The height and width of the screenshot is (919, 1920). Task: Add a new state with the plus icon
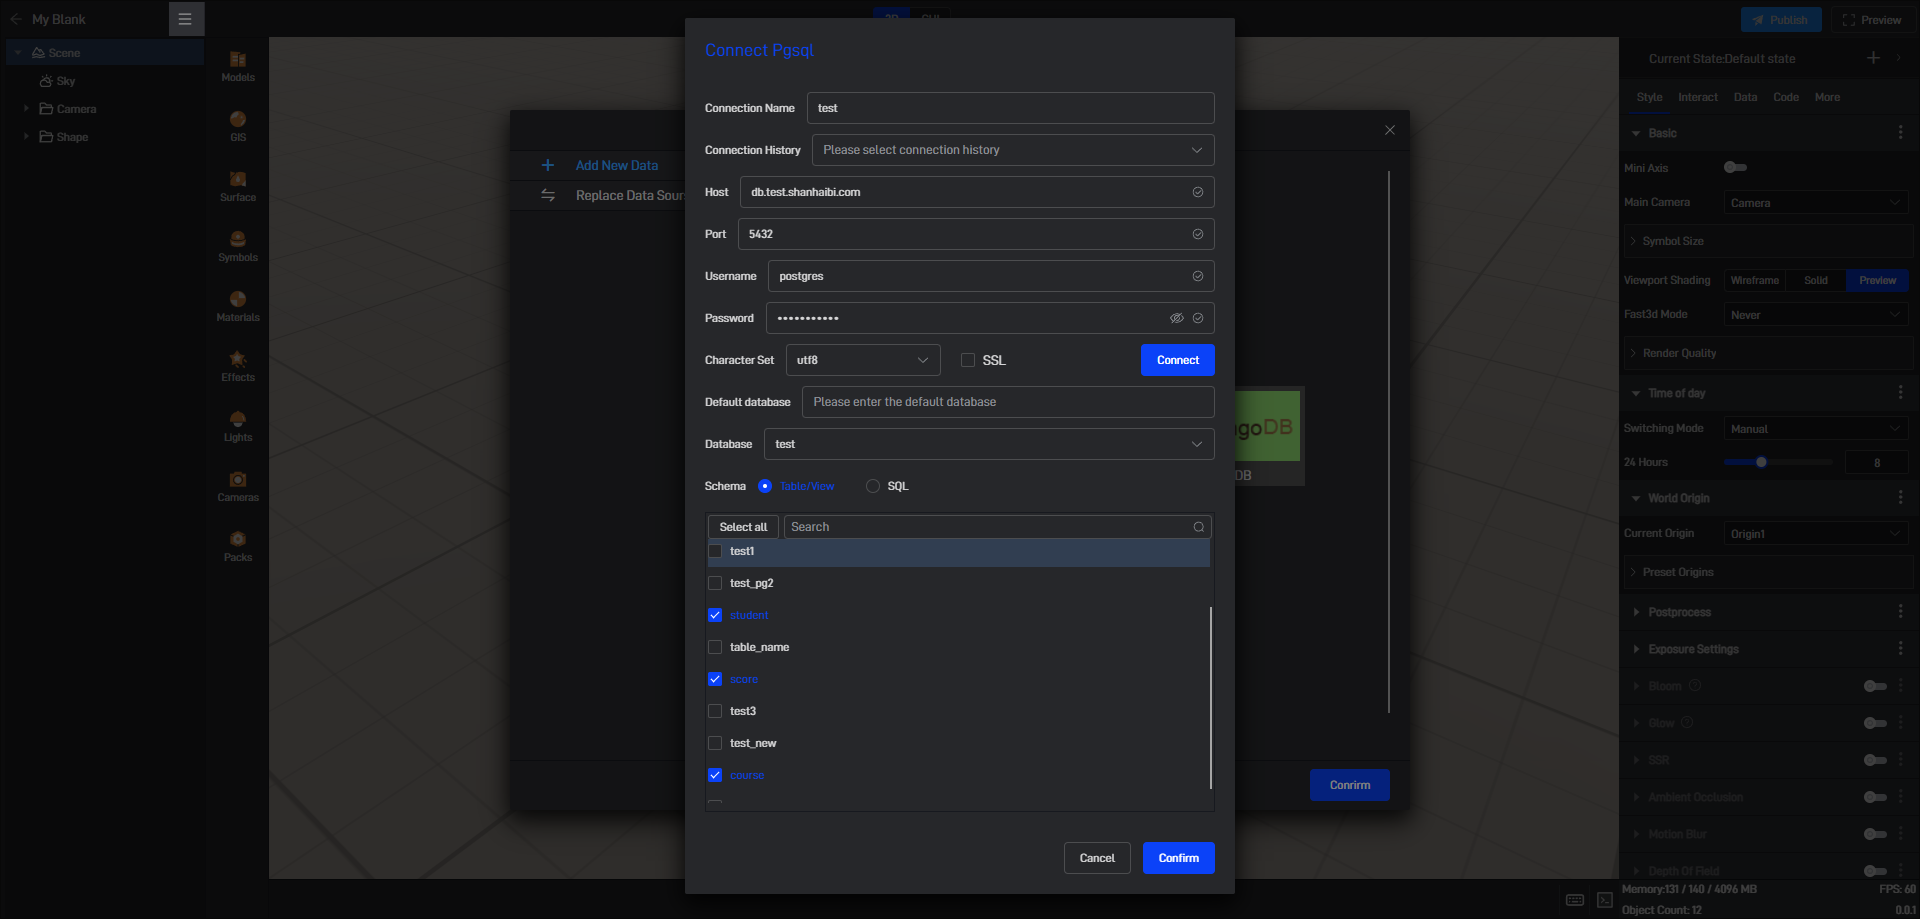1873,58
